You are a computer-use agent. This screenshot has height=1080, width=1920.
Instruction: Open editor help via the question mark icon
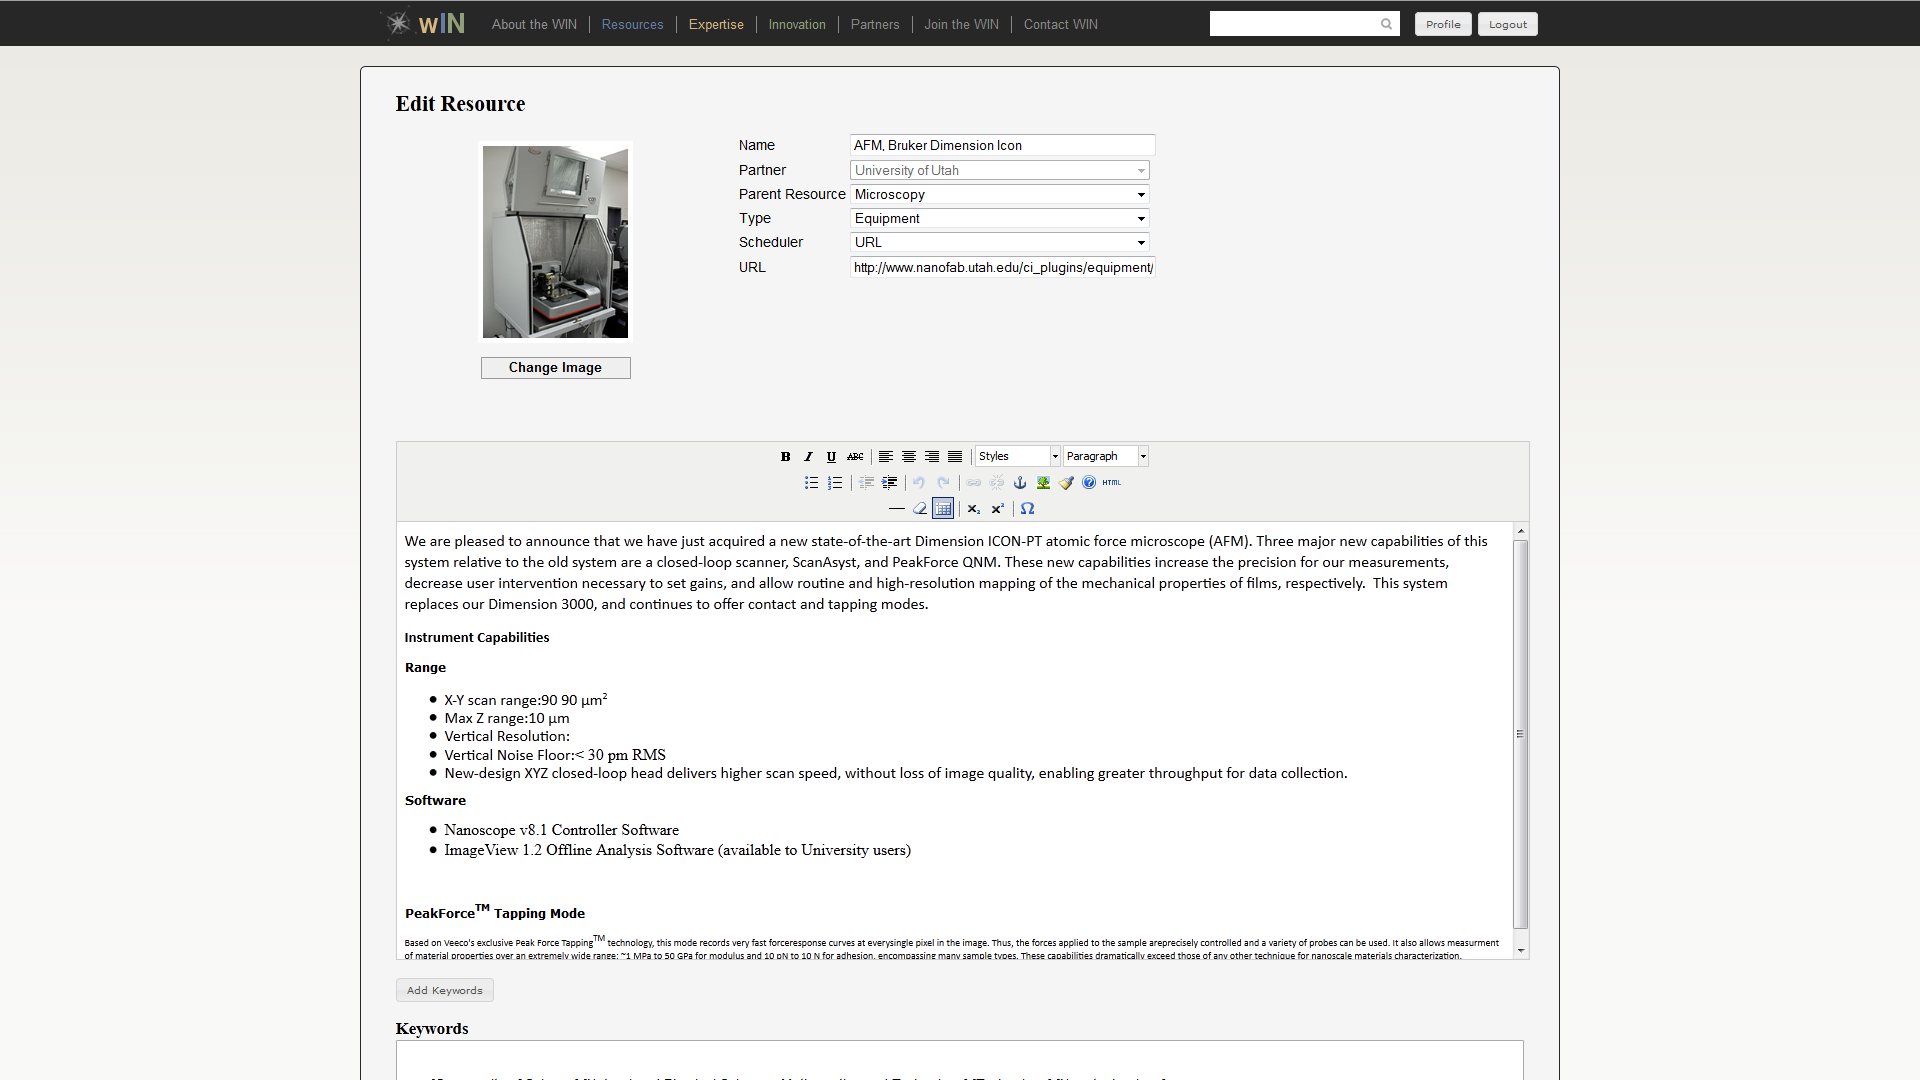[1089, 483]
